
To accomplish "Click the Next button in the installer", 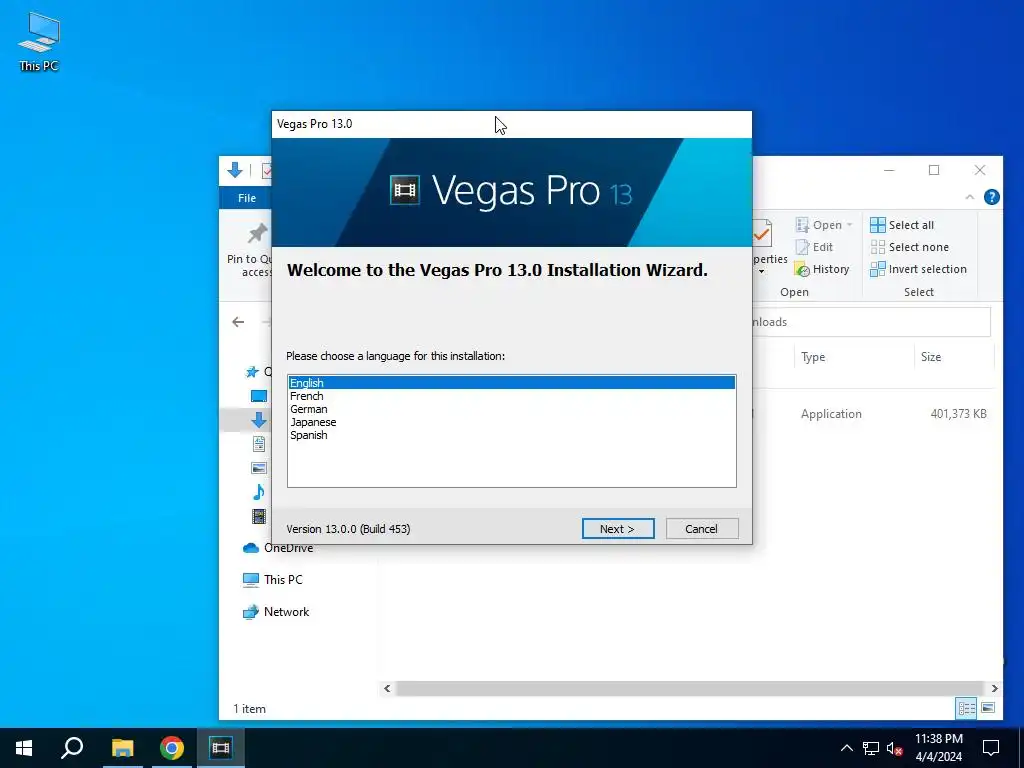I will click(x=618, y=529).
